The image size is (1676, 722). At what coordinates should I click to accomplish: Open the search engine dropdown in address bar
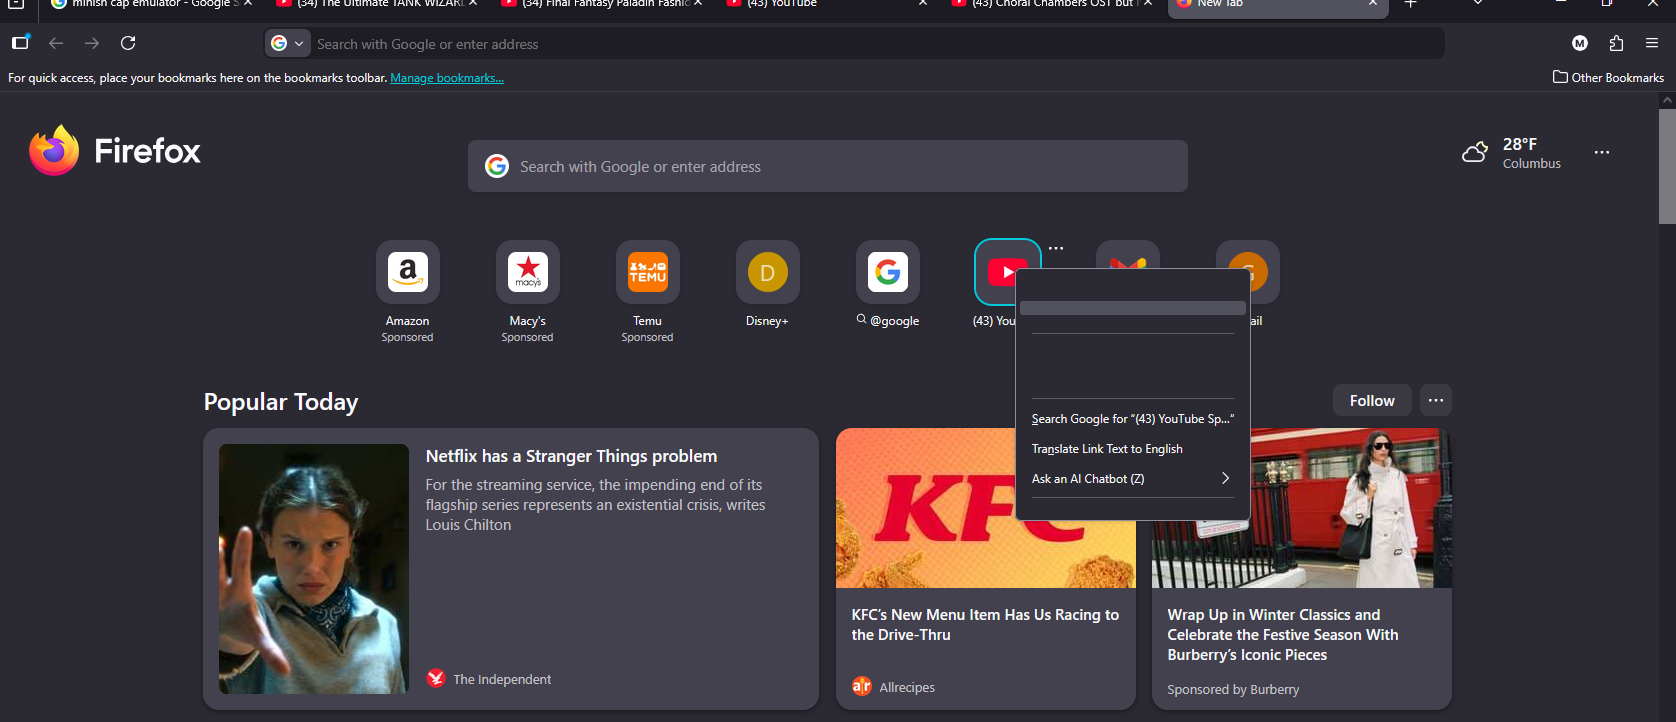288,43
